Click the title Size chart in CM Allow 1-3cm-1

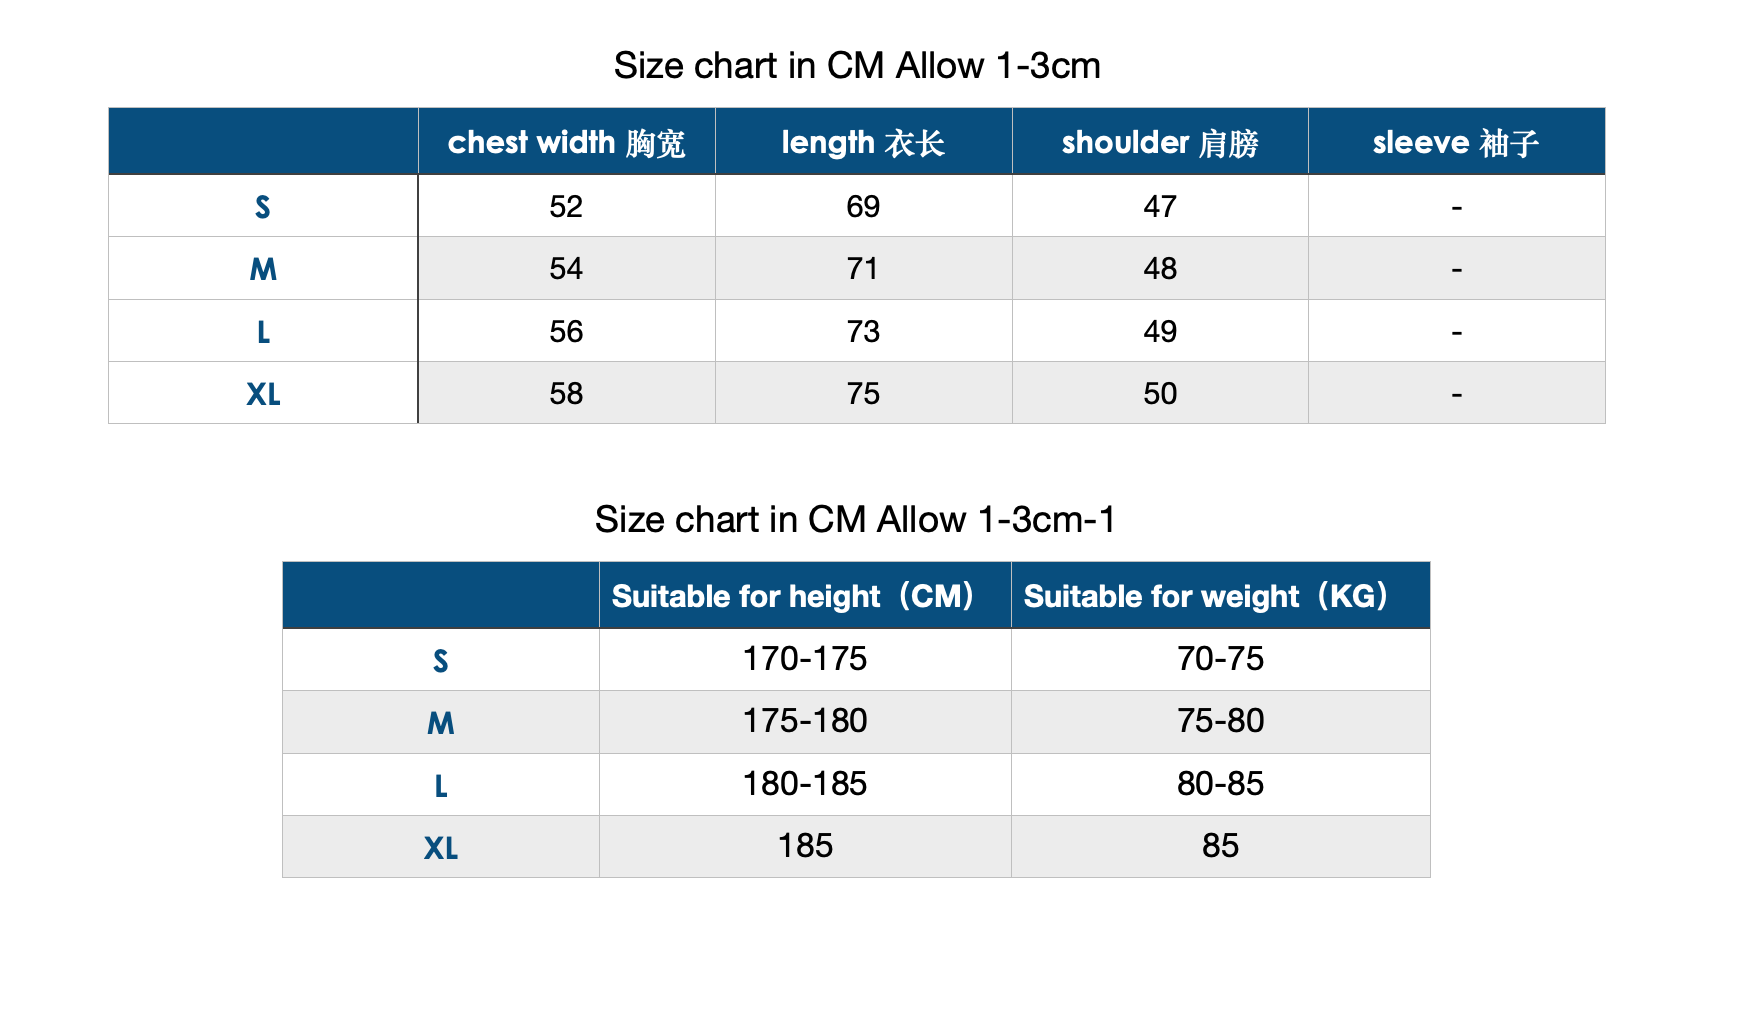[855, 520]
